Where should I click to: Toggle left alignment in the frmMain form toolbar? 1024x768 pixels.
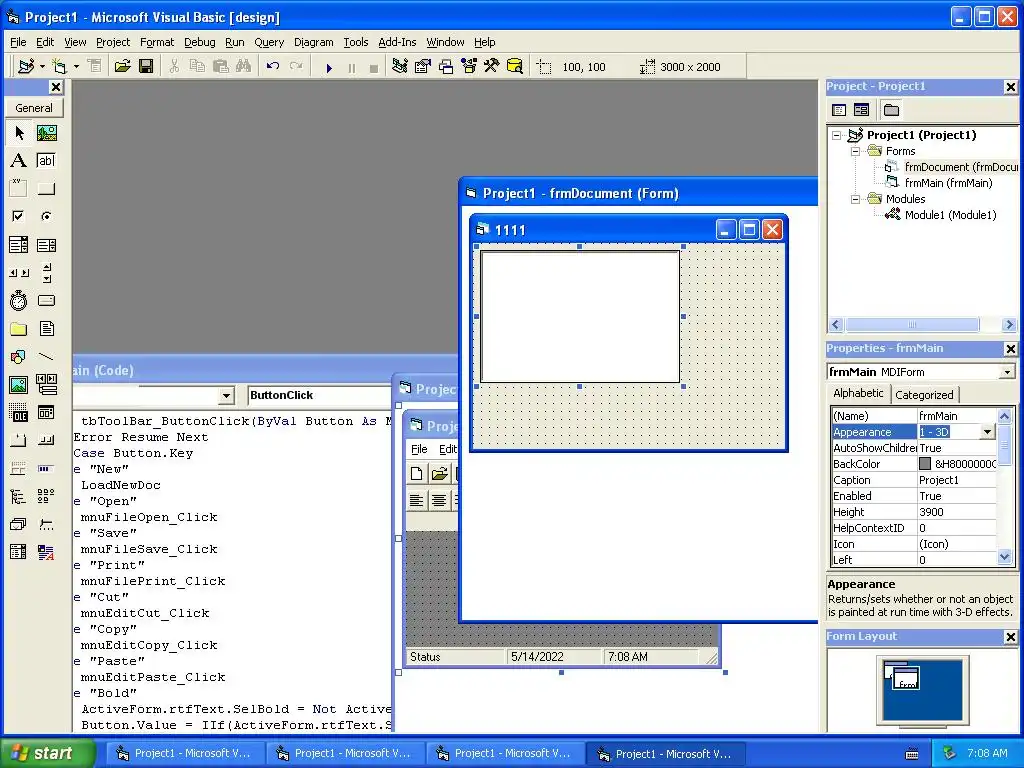[x=416, y=501]
